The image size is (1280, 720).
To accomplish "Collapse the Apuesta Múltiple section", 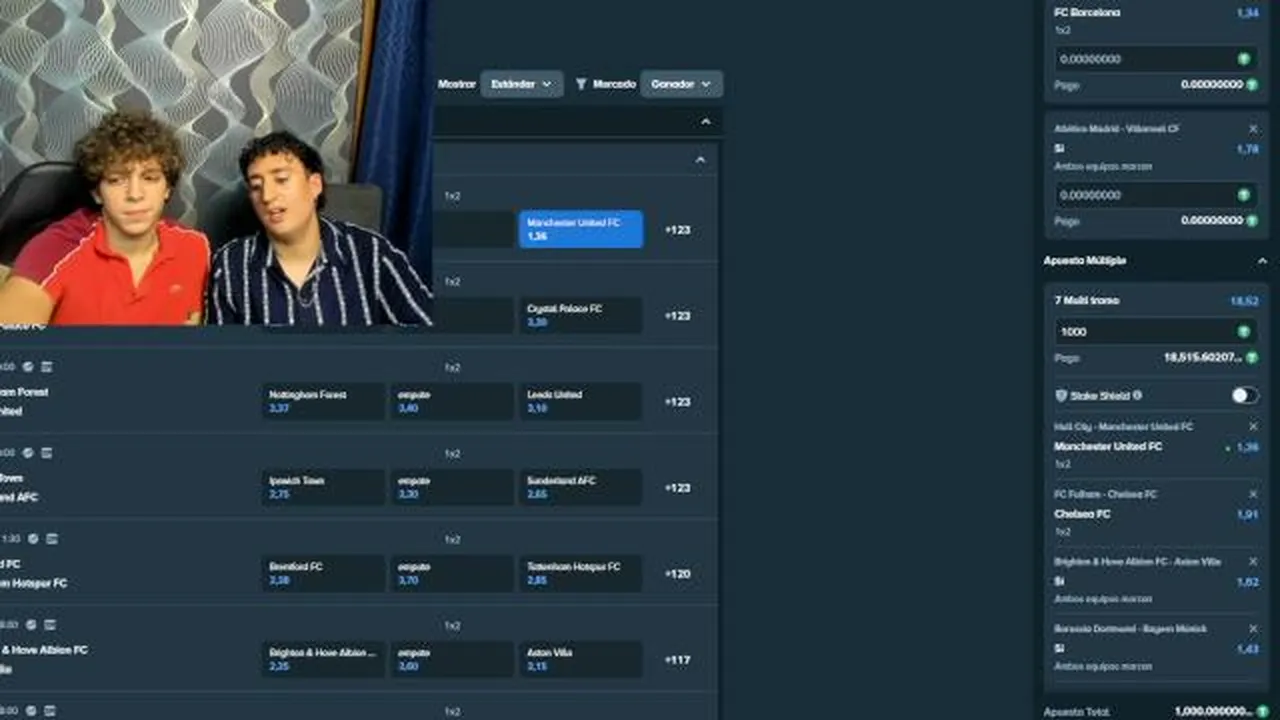I will tap(1262, 261).
